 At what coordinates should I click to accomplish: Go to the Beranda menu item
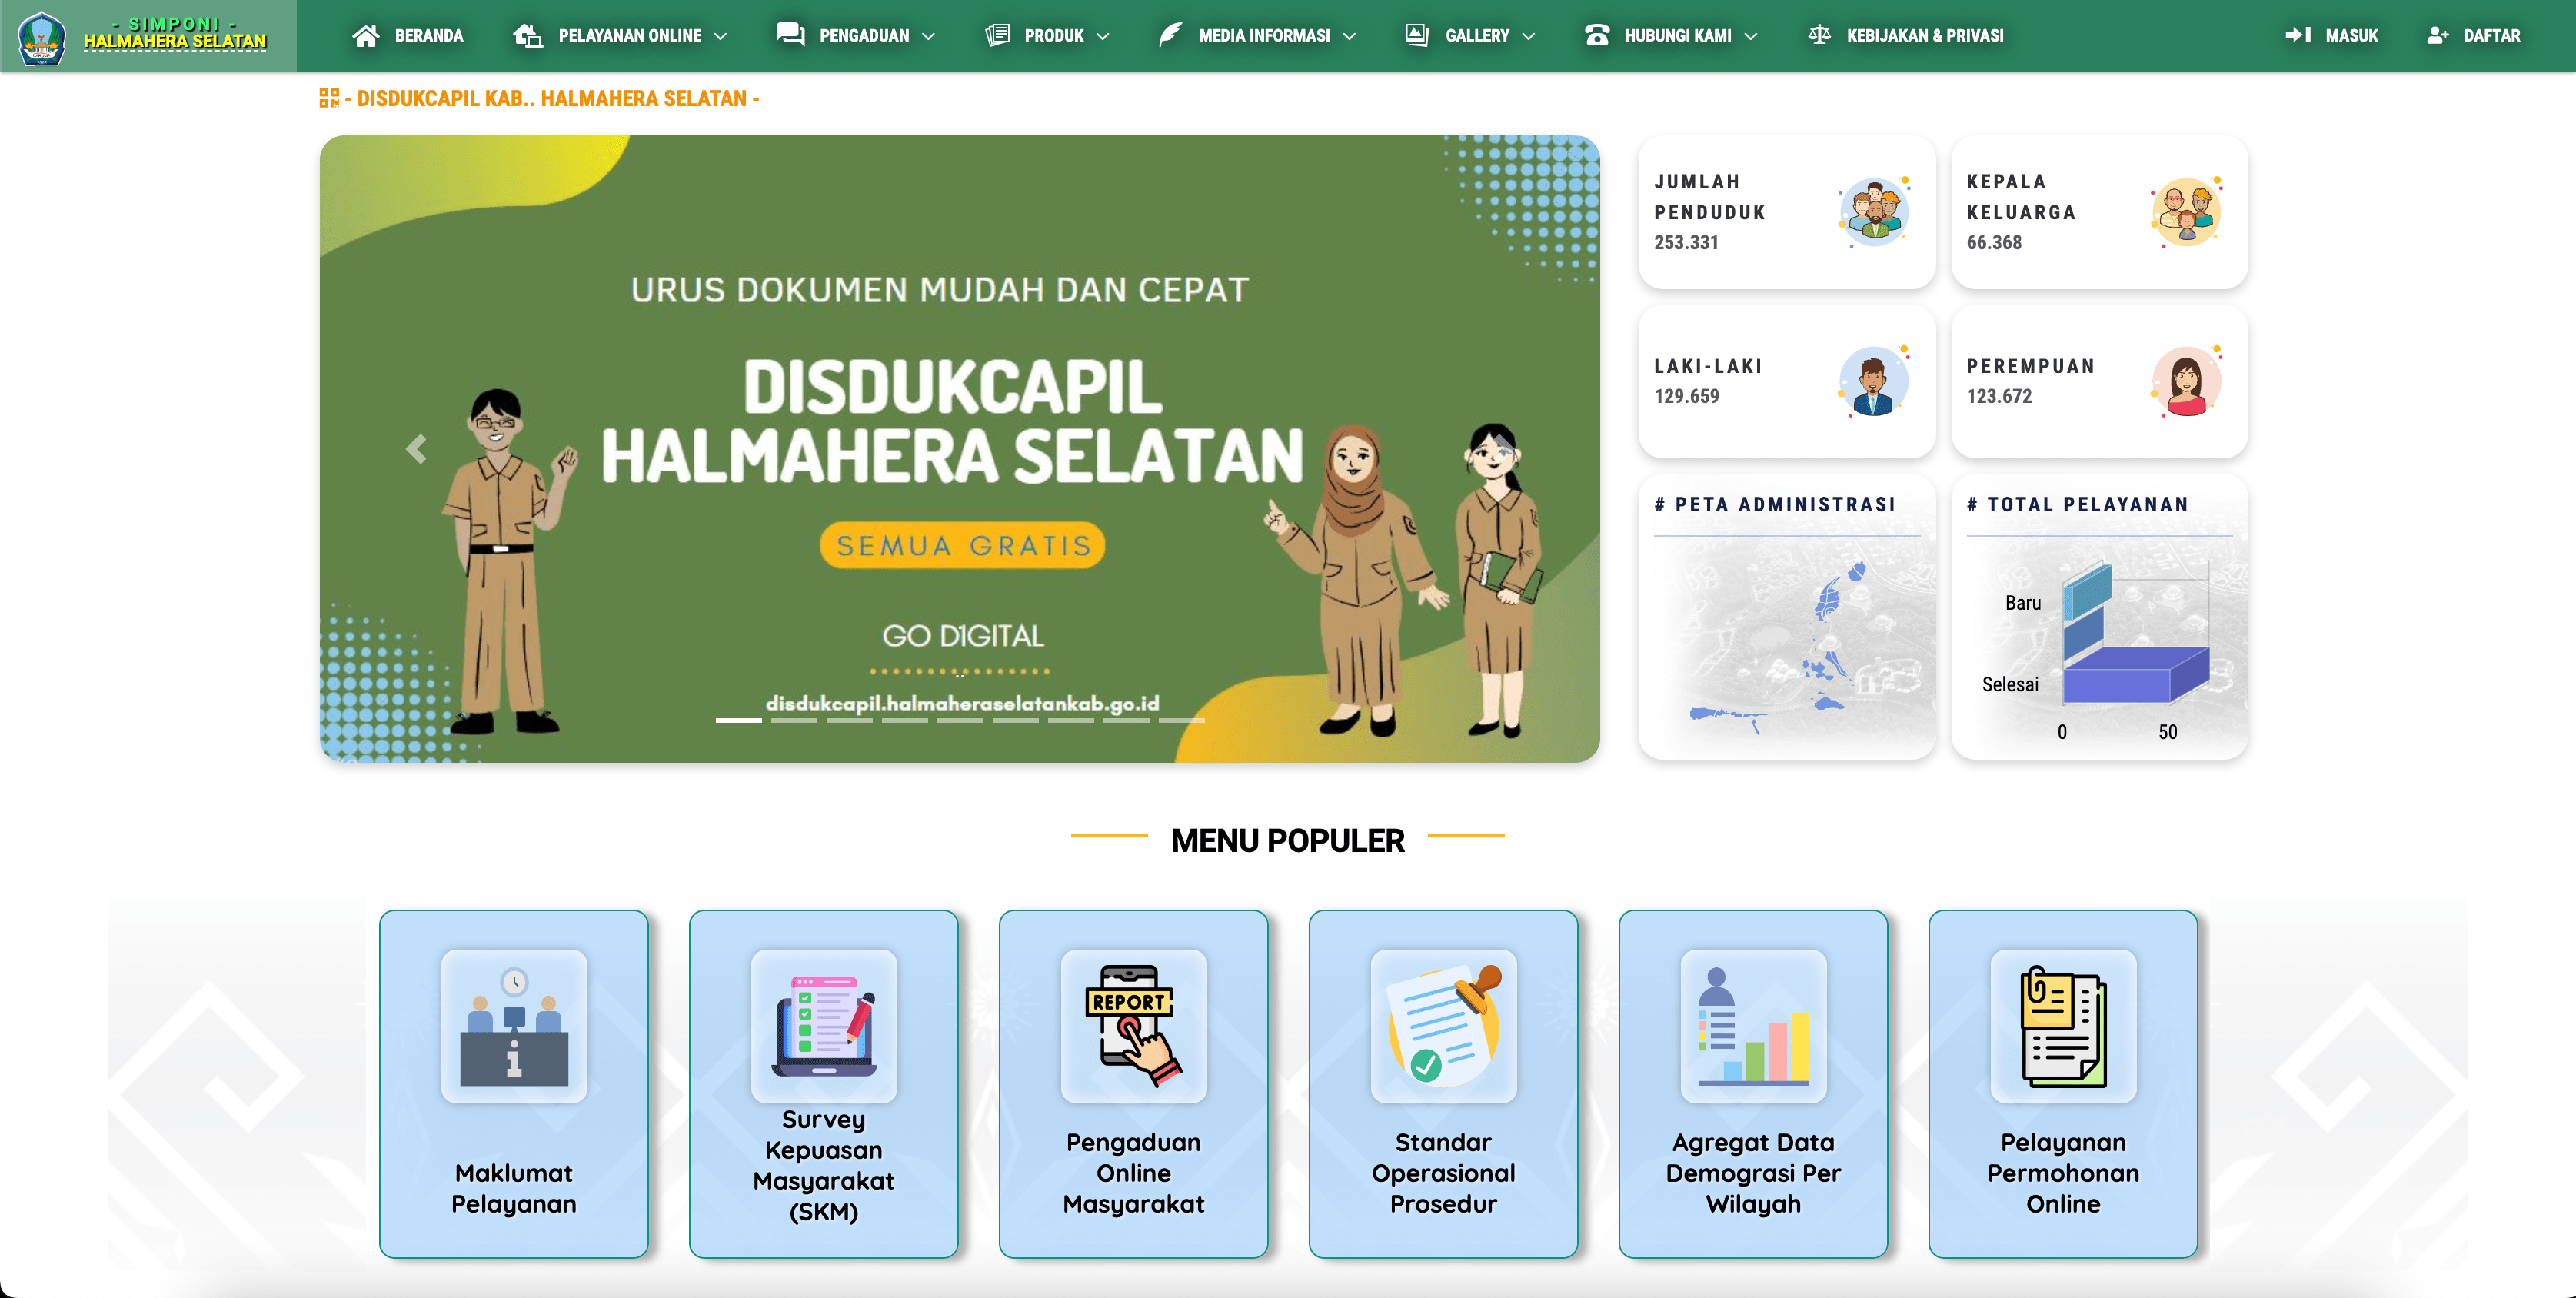click(x=408, y=36)
